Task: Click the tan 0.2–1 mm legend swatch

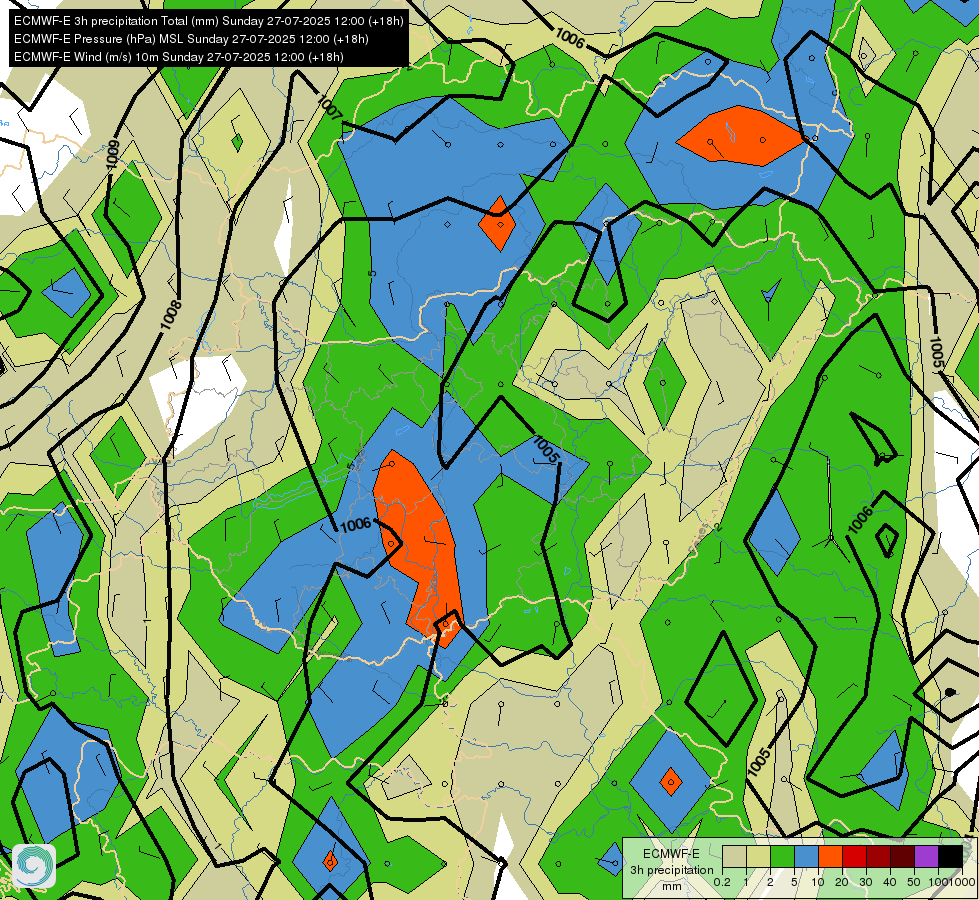Action: (x=734, y=857)
